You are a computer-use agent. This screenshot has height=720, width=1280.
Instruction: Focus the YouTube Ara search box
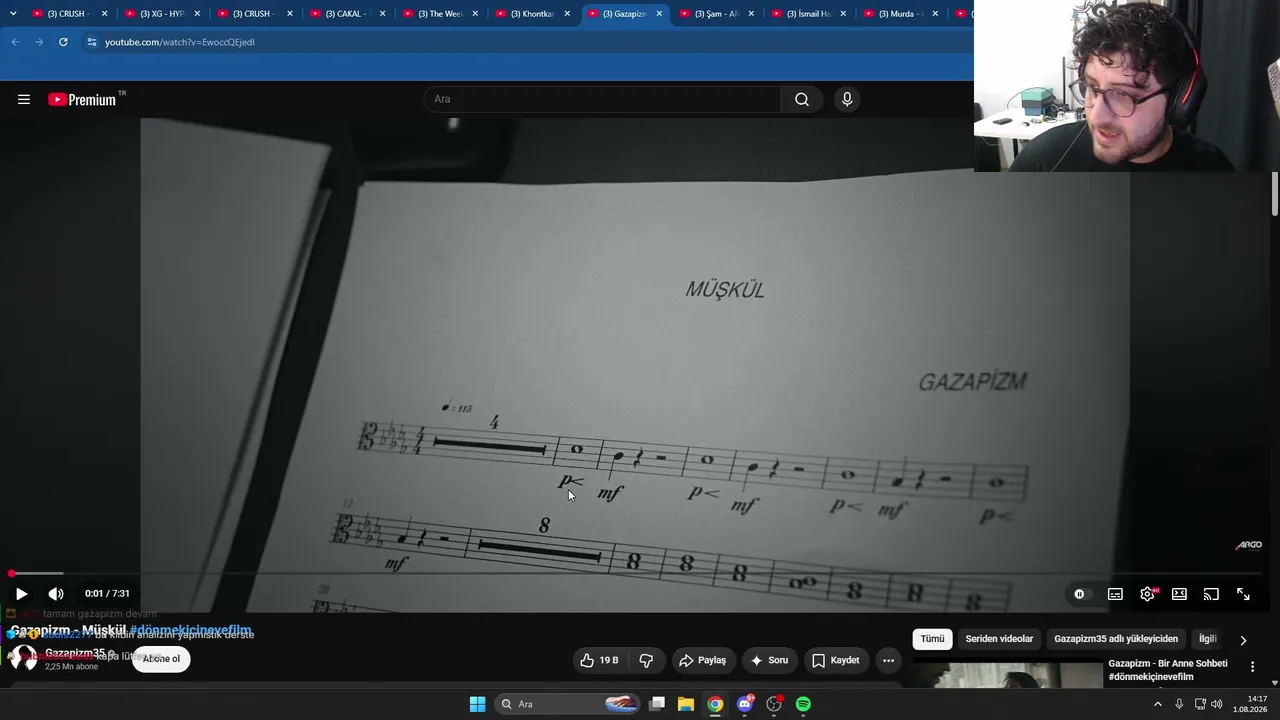coord(602,99)
